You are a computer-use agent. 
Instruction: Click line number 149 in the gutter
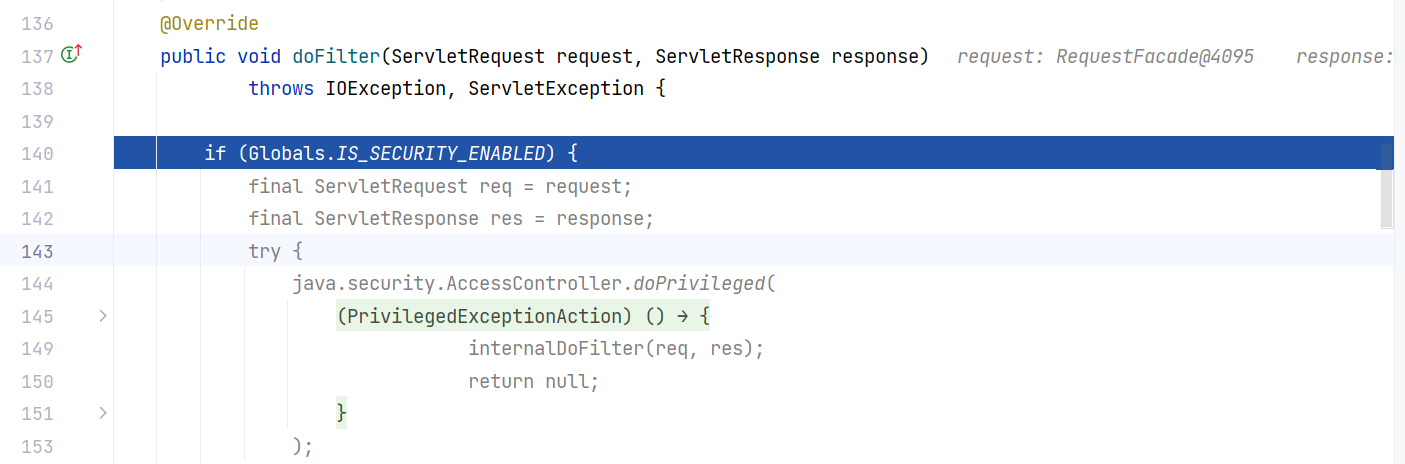[37, 349]
